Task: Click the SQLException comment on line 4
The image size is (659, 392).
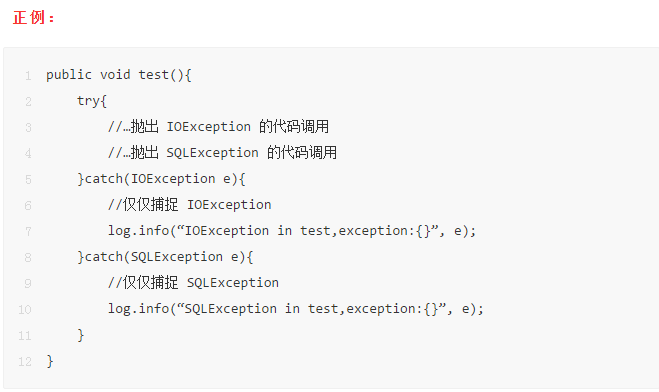Action: click(x=222, y=153)
